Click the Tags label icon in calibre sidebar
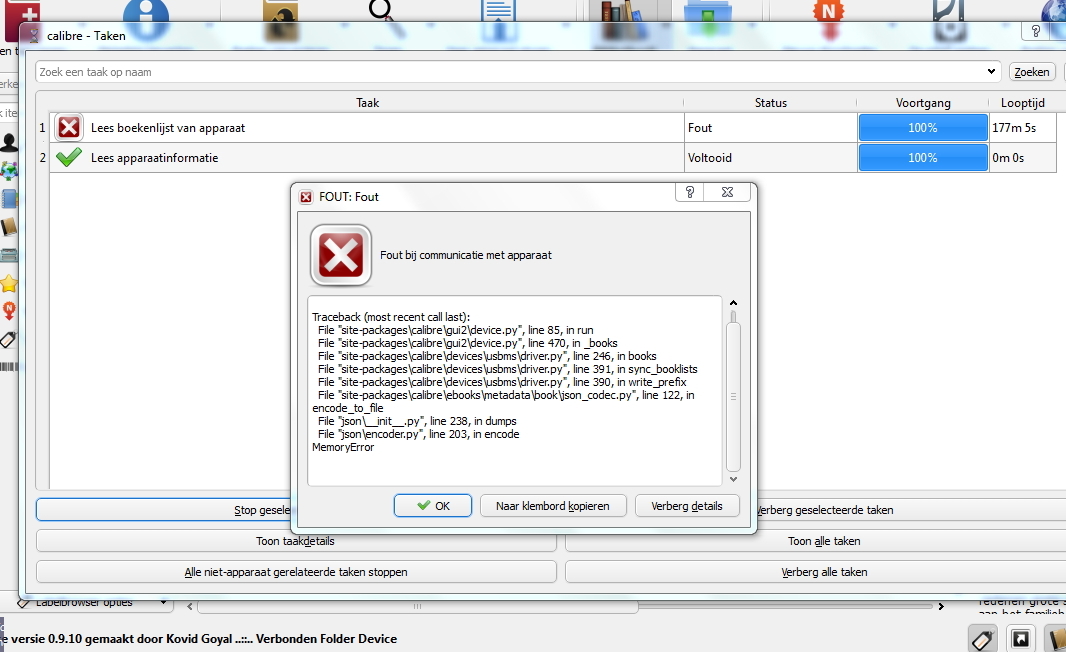The image size is (1066, 652). (x=7, y=339)
